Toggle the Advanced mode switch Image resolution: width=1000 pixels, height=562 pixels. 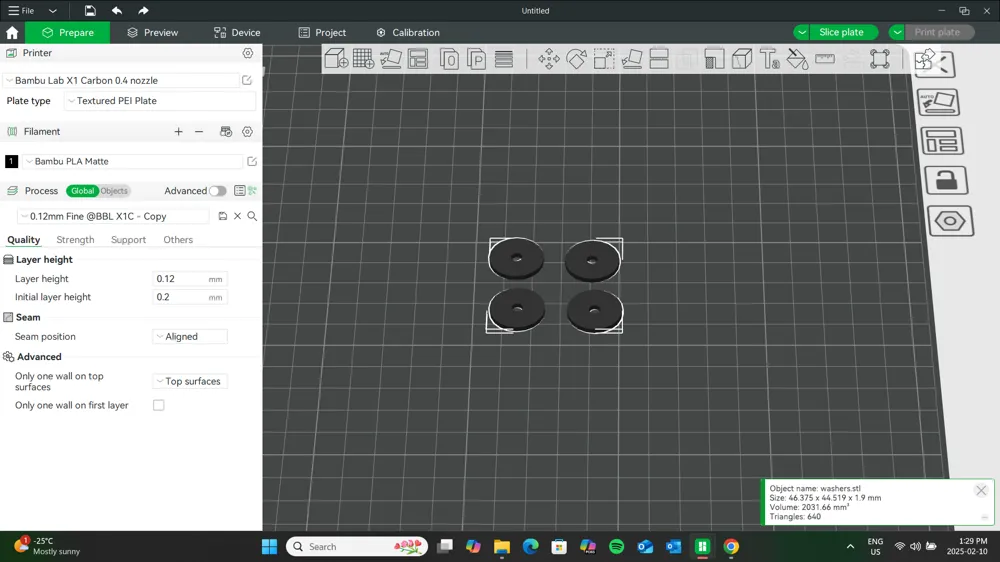pos(217,191)
